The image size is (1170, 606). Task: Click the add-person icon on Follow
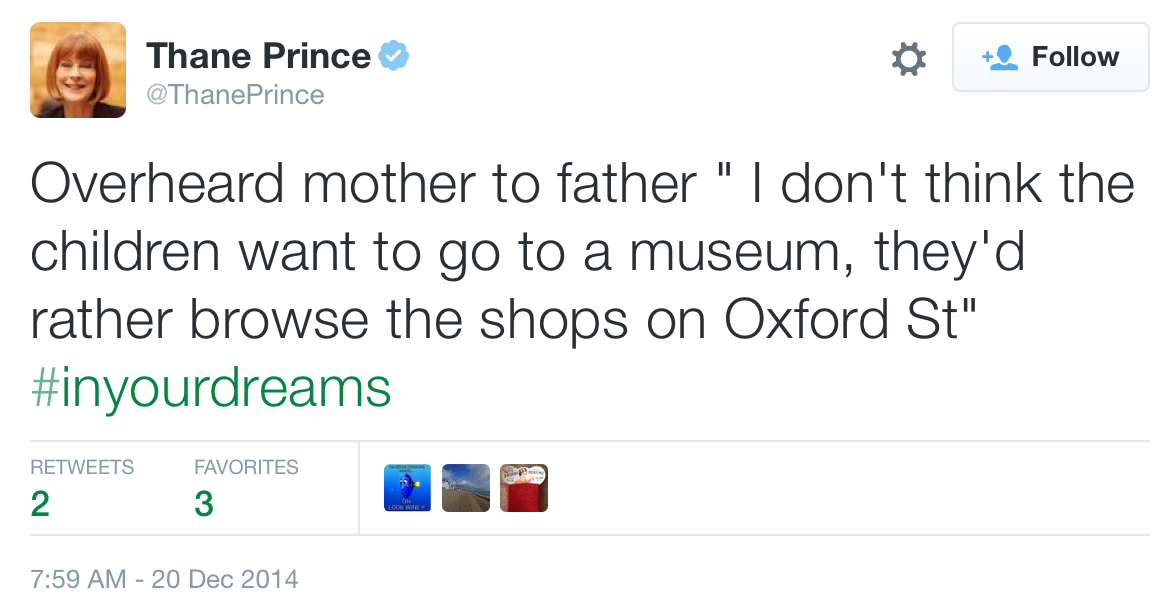point(999,57)
